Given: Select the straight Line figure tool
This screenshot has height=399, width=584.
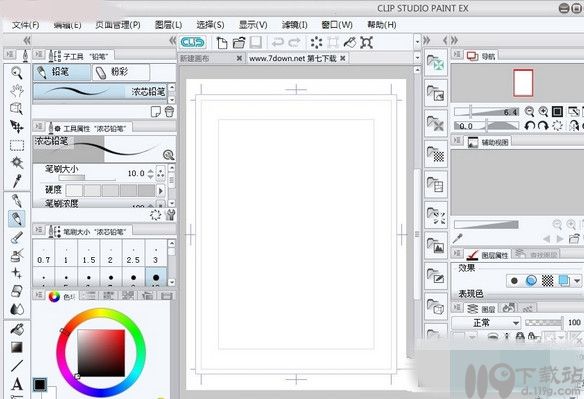Looking at the screenshot, I should click(x=17, y=365).
